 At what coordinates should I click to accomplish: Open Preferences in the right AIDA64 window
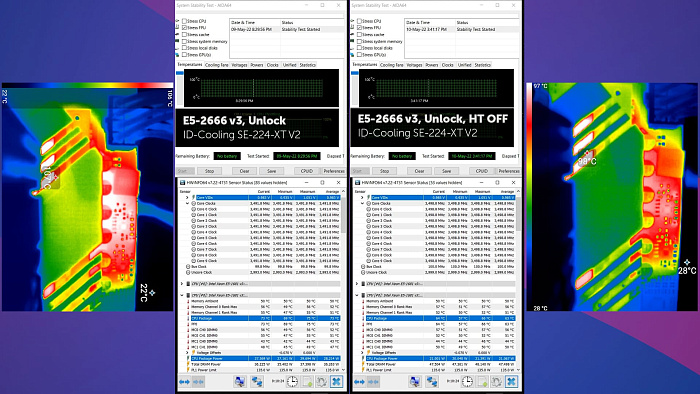tap(509, 171)
